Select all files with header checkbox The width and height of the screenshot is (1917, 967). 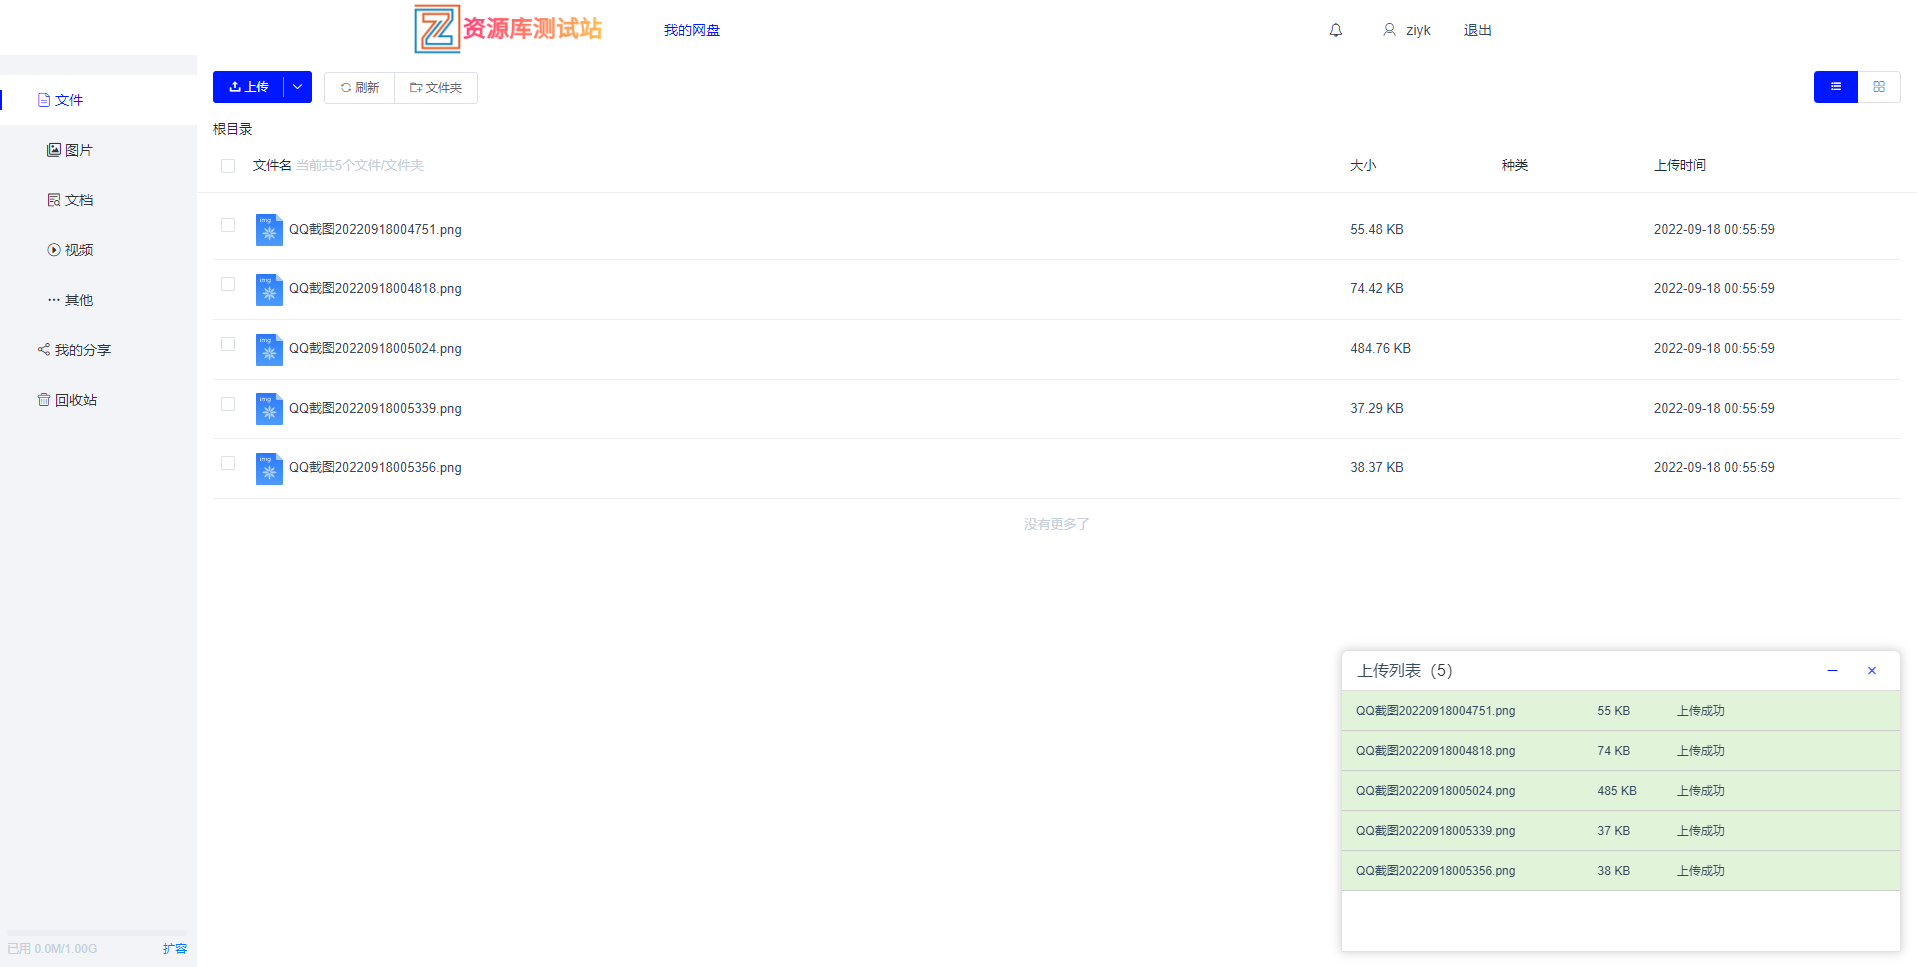[228, 166]
